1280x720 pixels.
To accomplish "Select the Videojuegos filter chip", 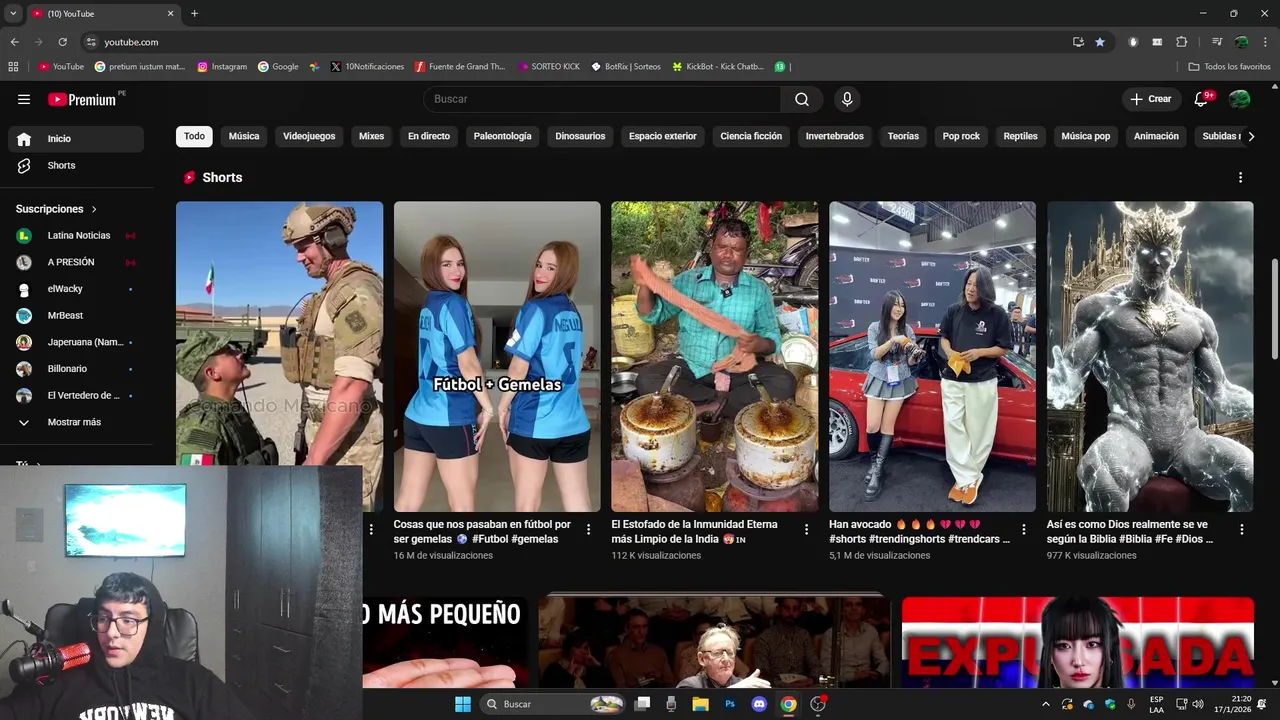I will pyautogui.click(x=309, y=136).
